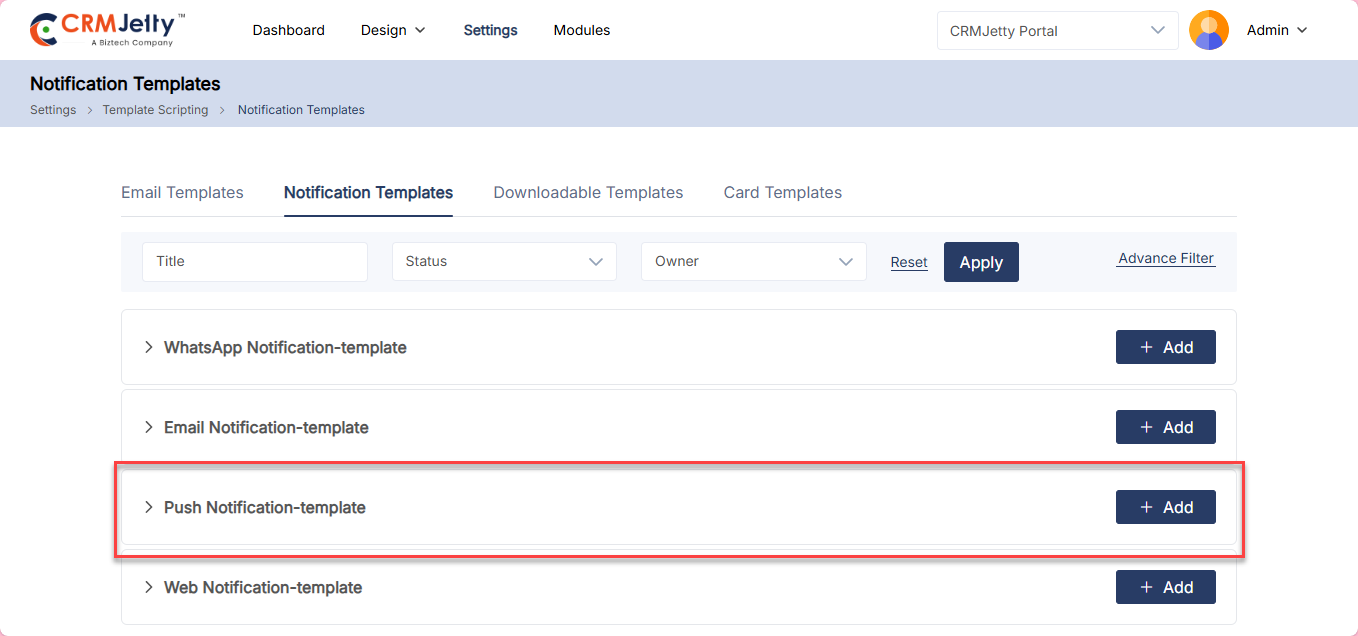Expand the Web Notification-template section
The image size is (1358, 636).
[262, 587]
